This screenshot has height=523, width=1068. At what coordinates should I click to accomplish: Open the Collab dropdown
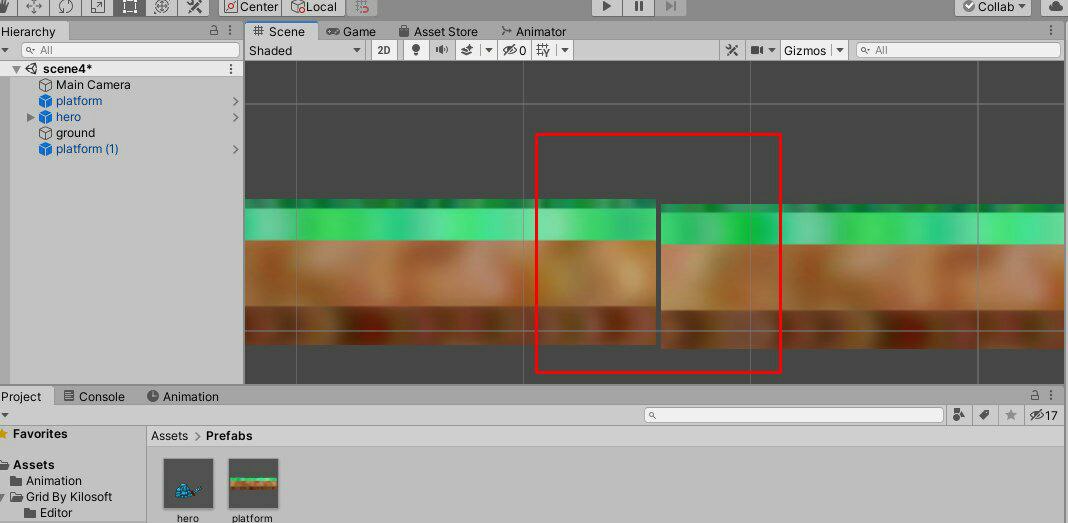[995, 7]
